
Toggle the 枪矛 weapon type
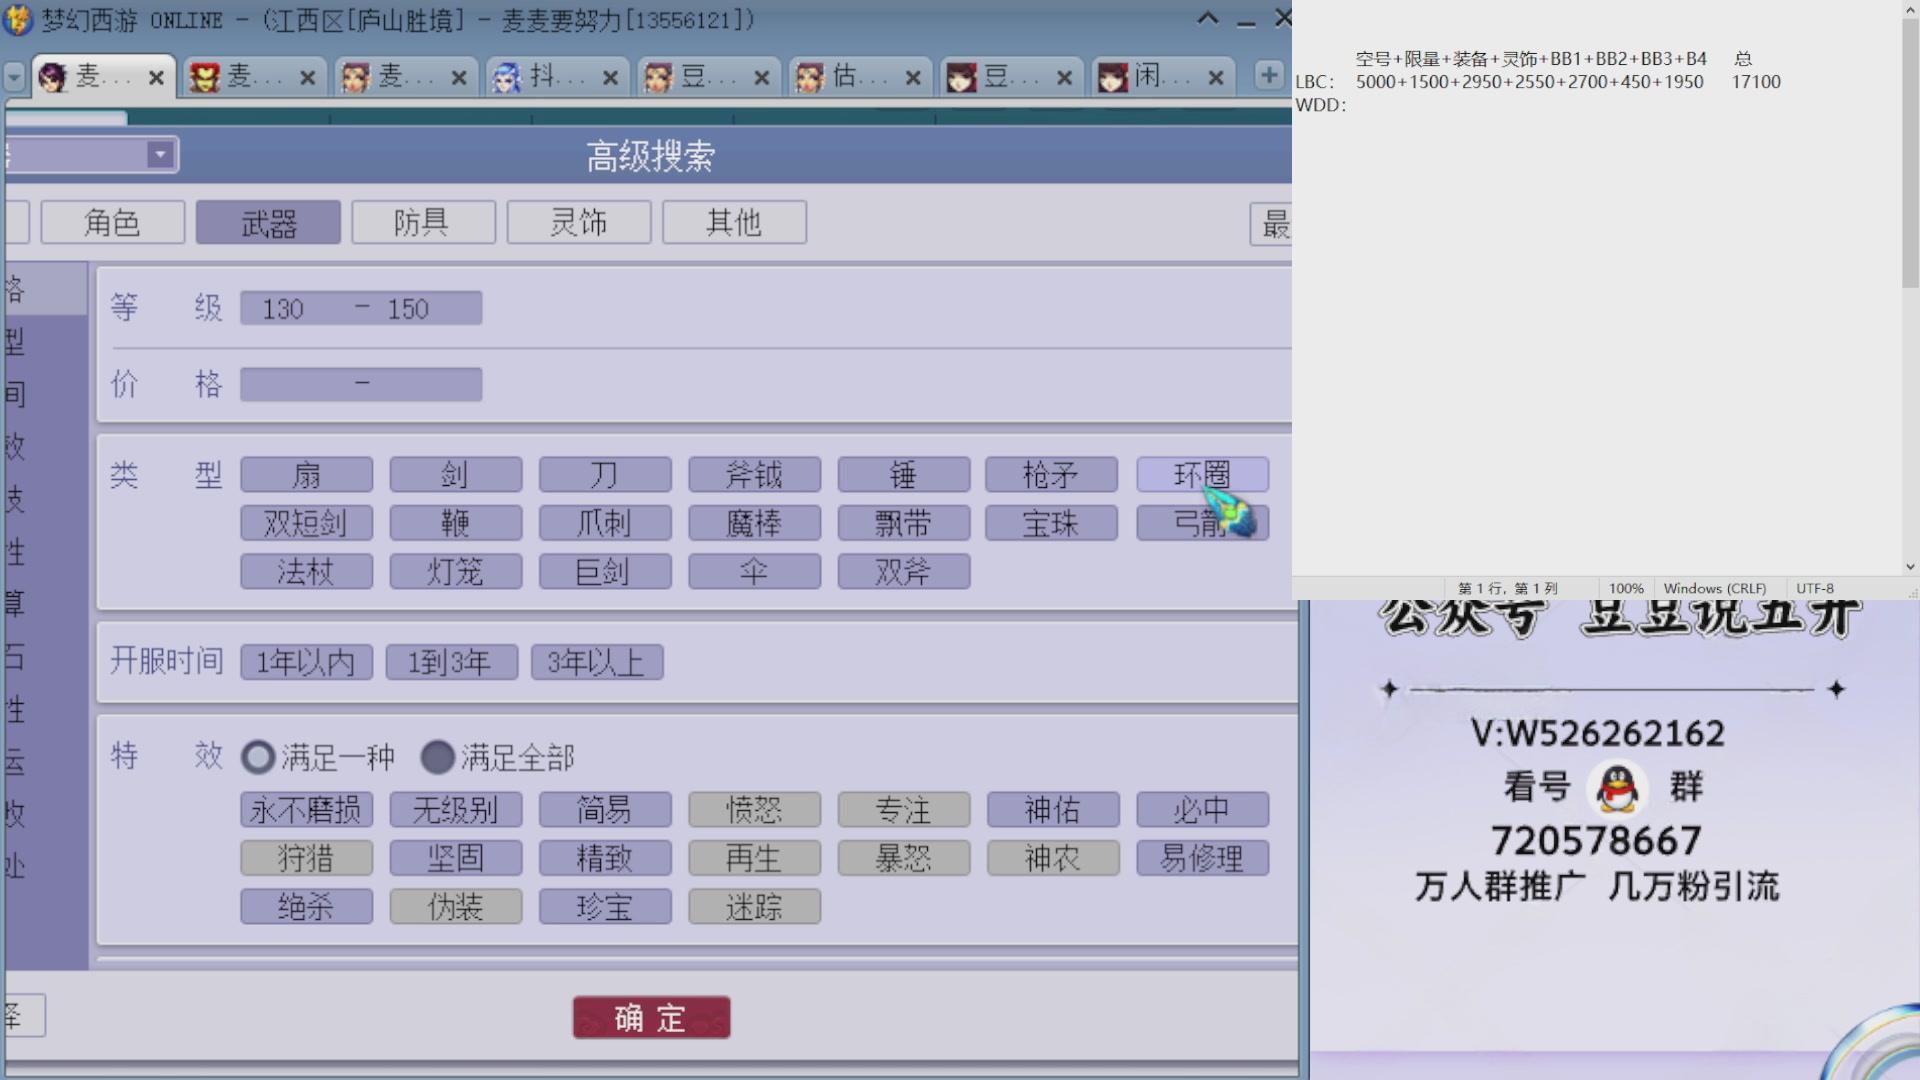click(1051, 475)
